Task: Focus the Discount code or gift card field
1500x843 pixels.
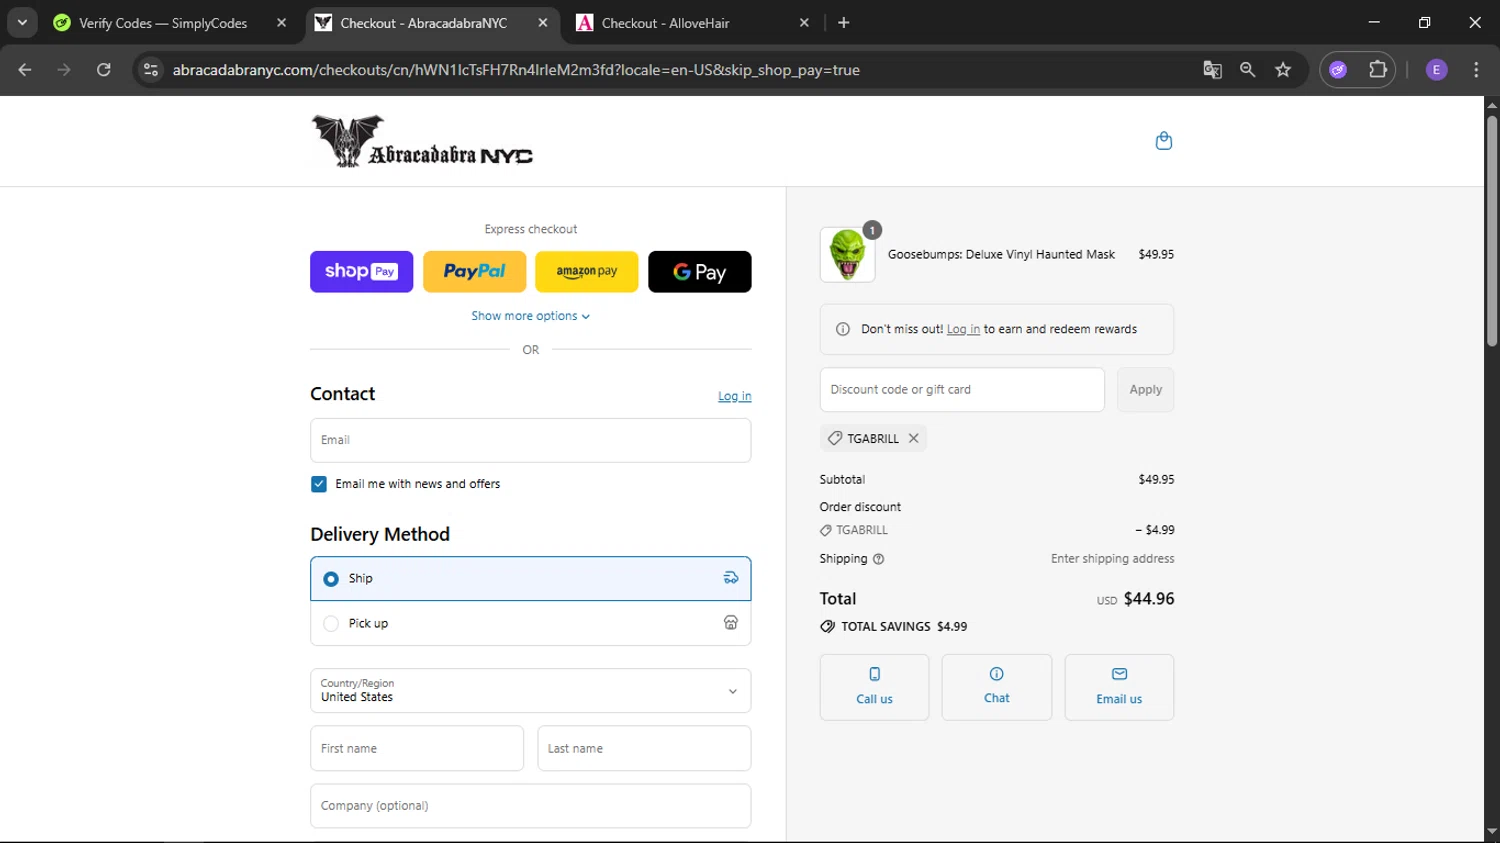Action: (x=962, y=390)
